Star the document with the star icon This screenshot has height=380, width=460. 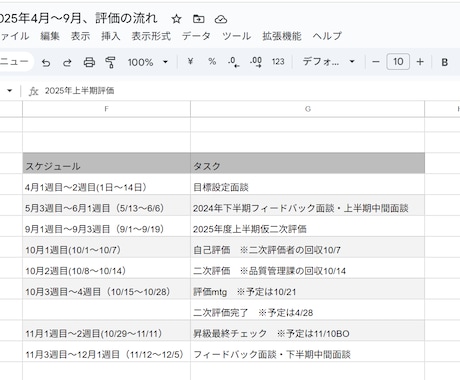coord(176,19)
